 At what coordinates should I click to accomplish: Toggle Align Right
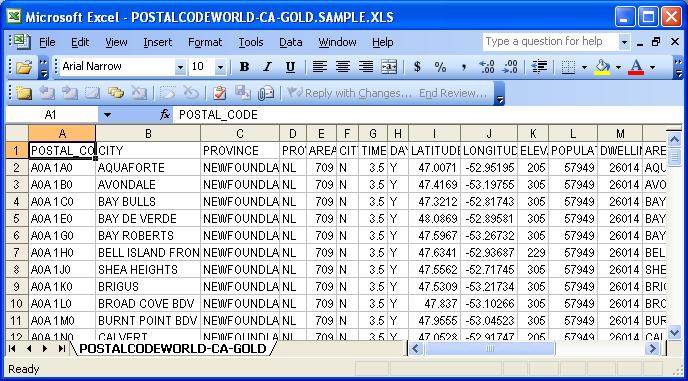click(x=366, y=67)
